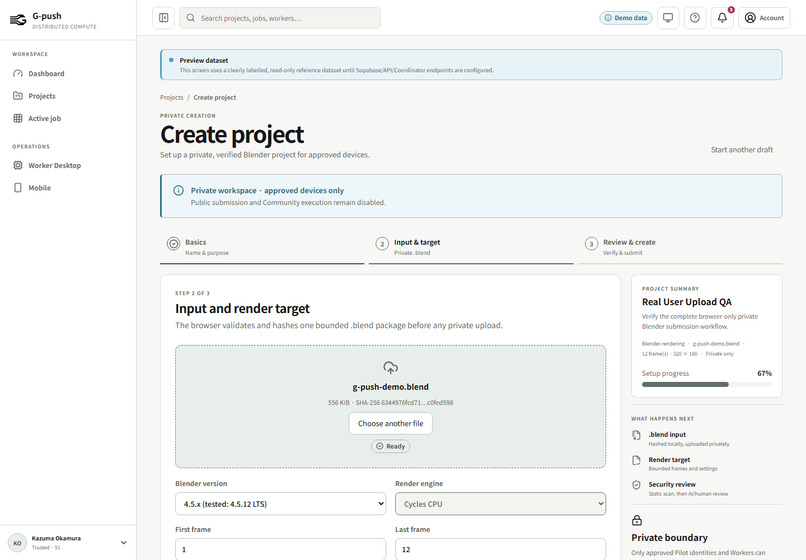Open the Blender version dropdown
Screen dimensions: 806x560
point(281,504)
